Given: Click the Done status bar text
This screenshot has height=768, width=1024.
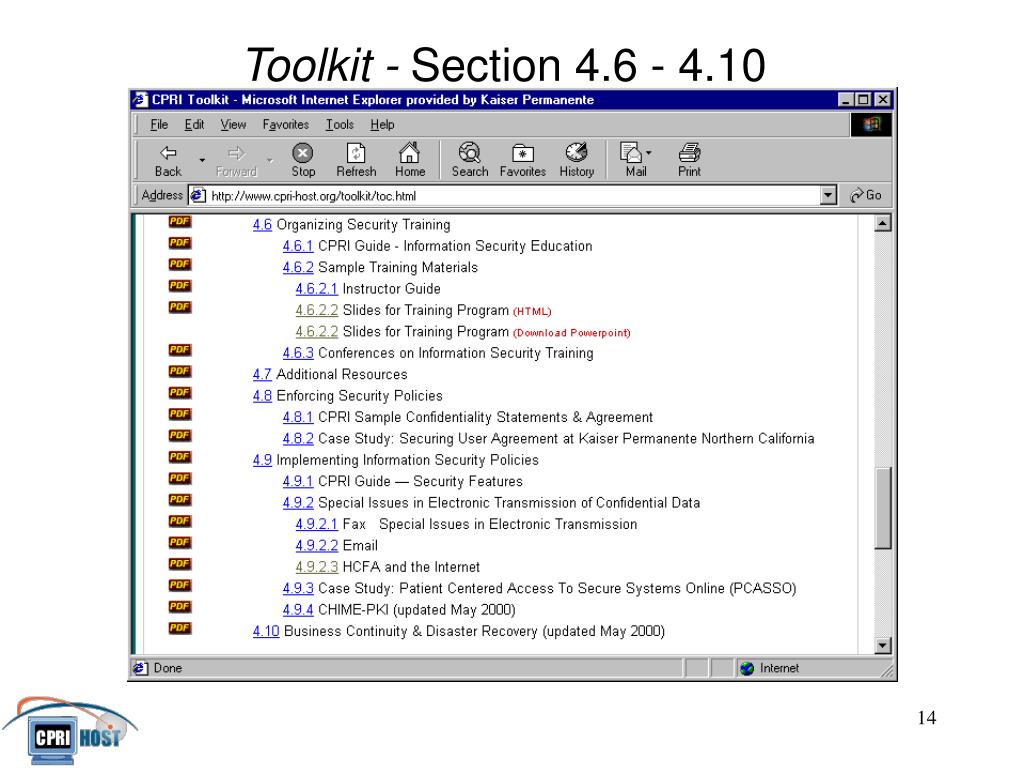Looking at the screenshot, I should point(168,668).
